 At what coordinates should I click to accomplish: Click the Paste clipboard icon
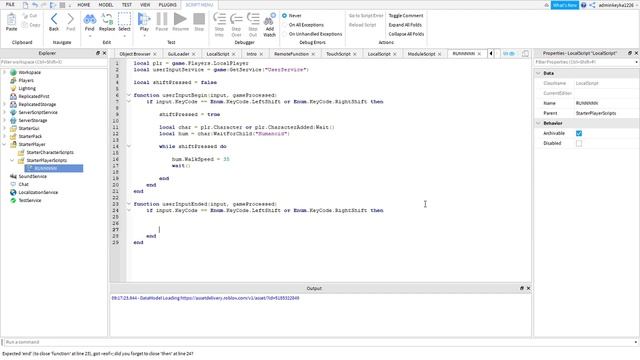11,19
